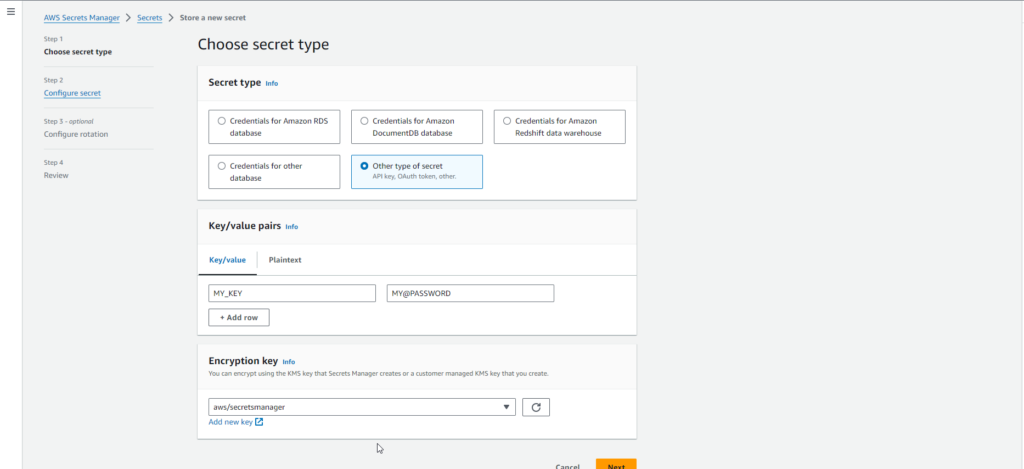Switch to the Key/value tab
Viewport: 1024px width, 469px height.
click(x=227, y=259)
